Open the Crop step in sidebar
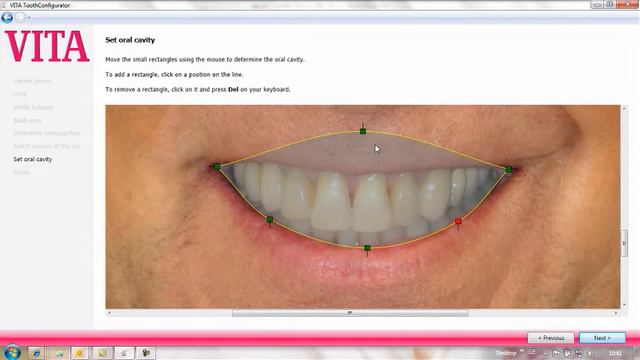The height and width of the screenshot is (360, 640). (x=20, y=94)
